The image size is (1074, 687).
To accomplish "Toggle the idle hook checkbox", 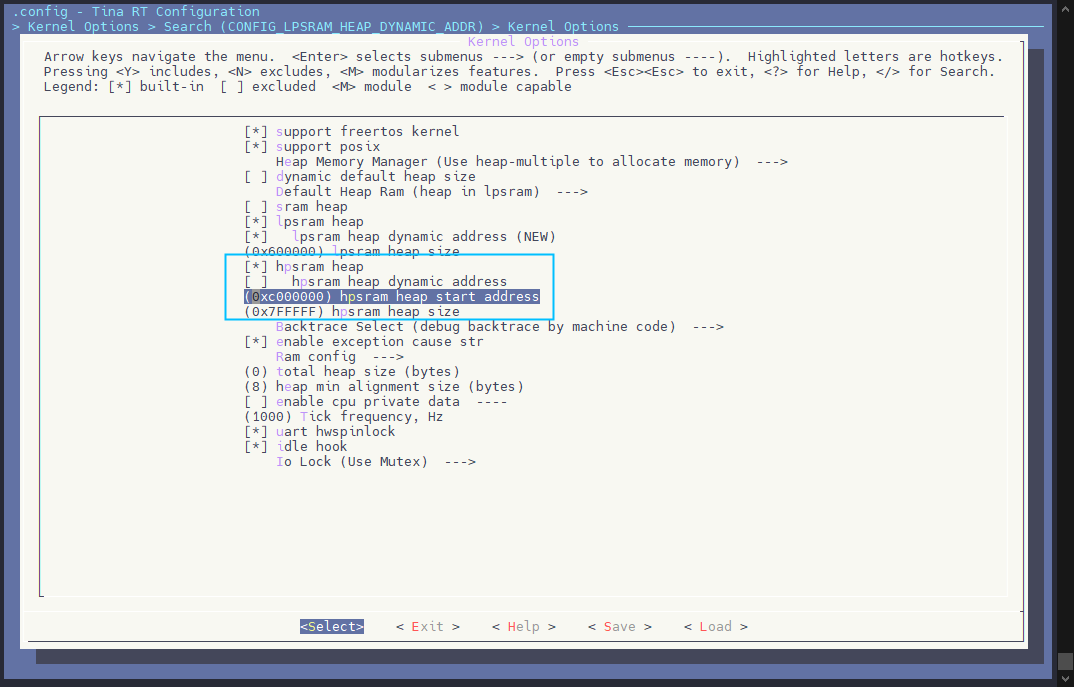I will pyautogui.click(x=256, y=447).
